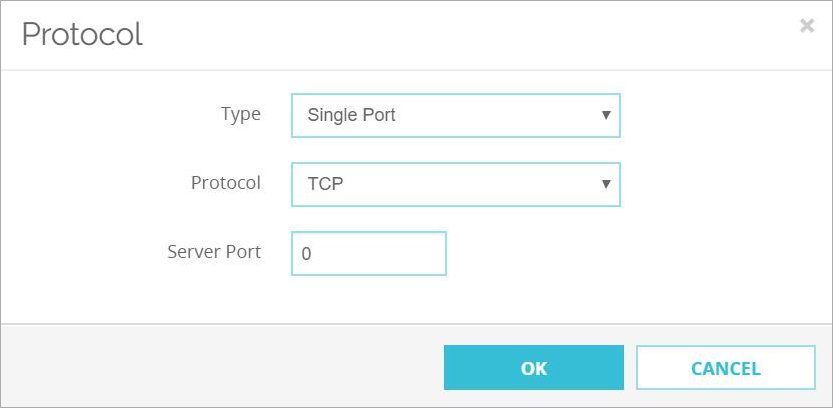Click empty space right of Server Port field
The width and height of the screenshot is (833, 408).
(x=620, y=254)
